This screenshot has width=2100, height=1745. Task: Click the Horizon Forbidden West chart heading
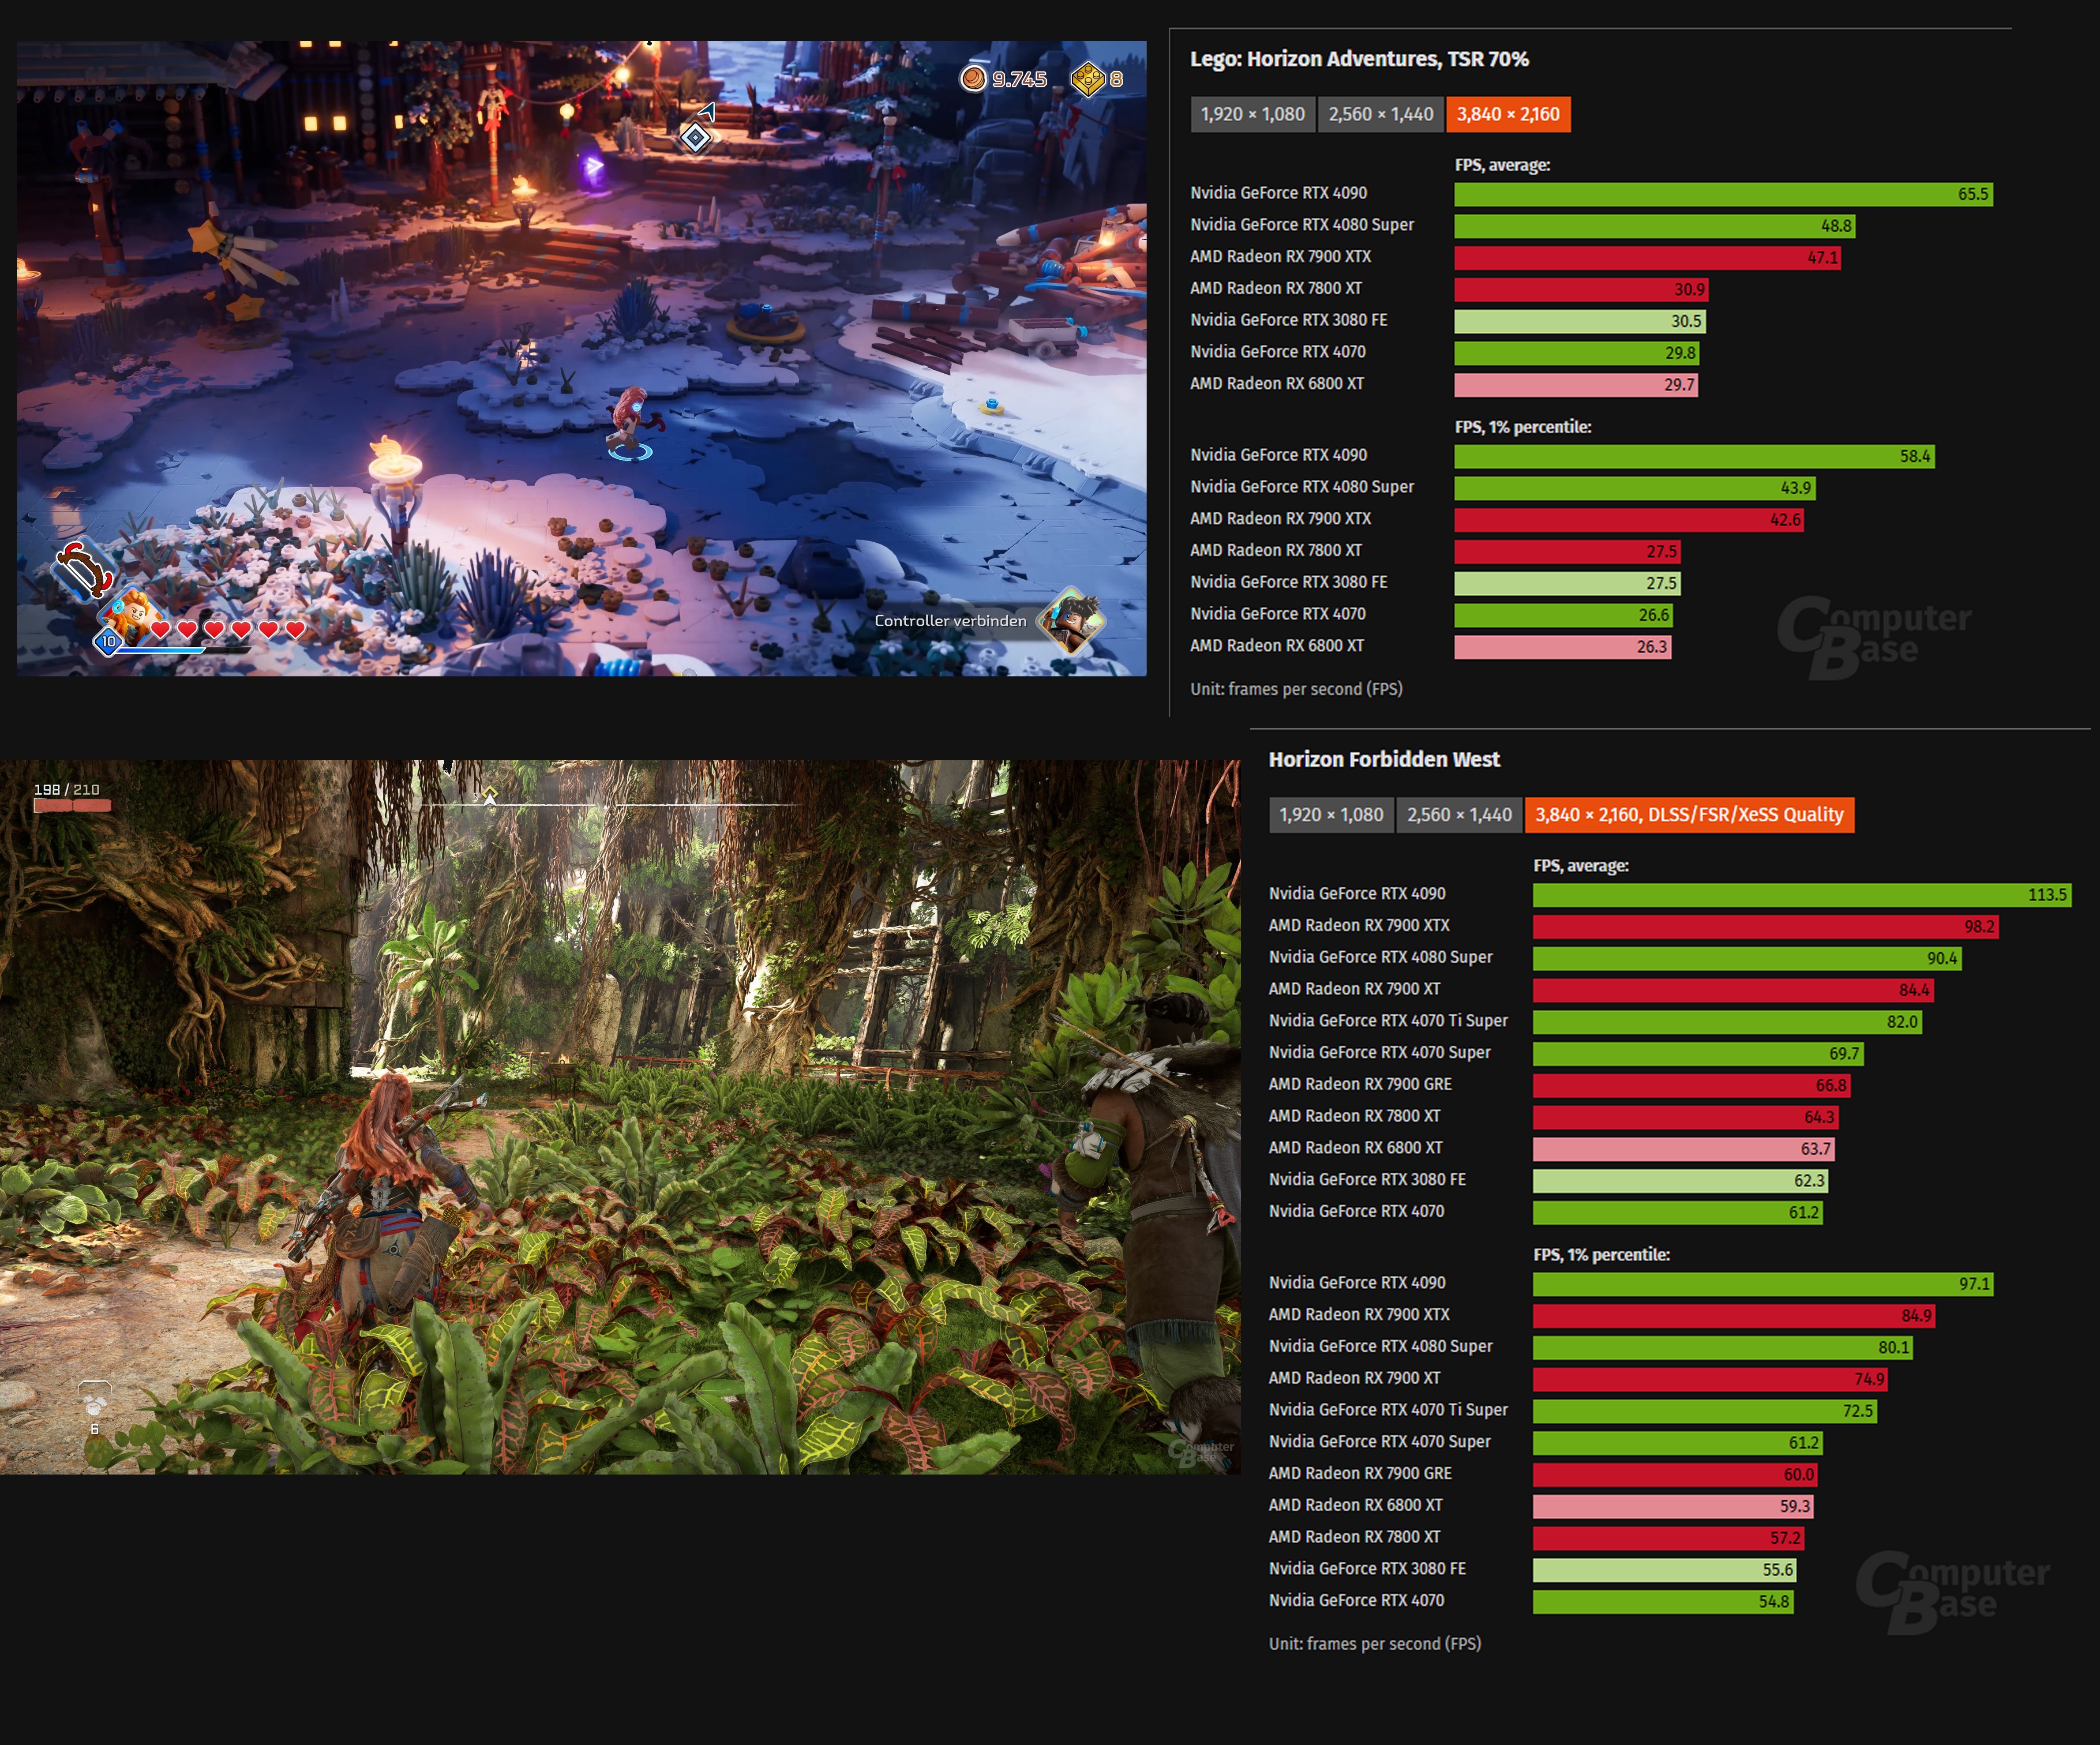coord(1384,760)
